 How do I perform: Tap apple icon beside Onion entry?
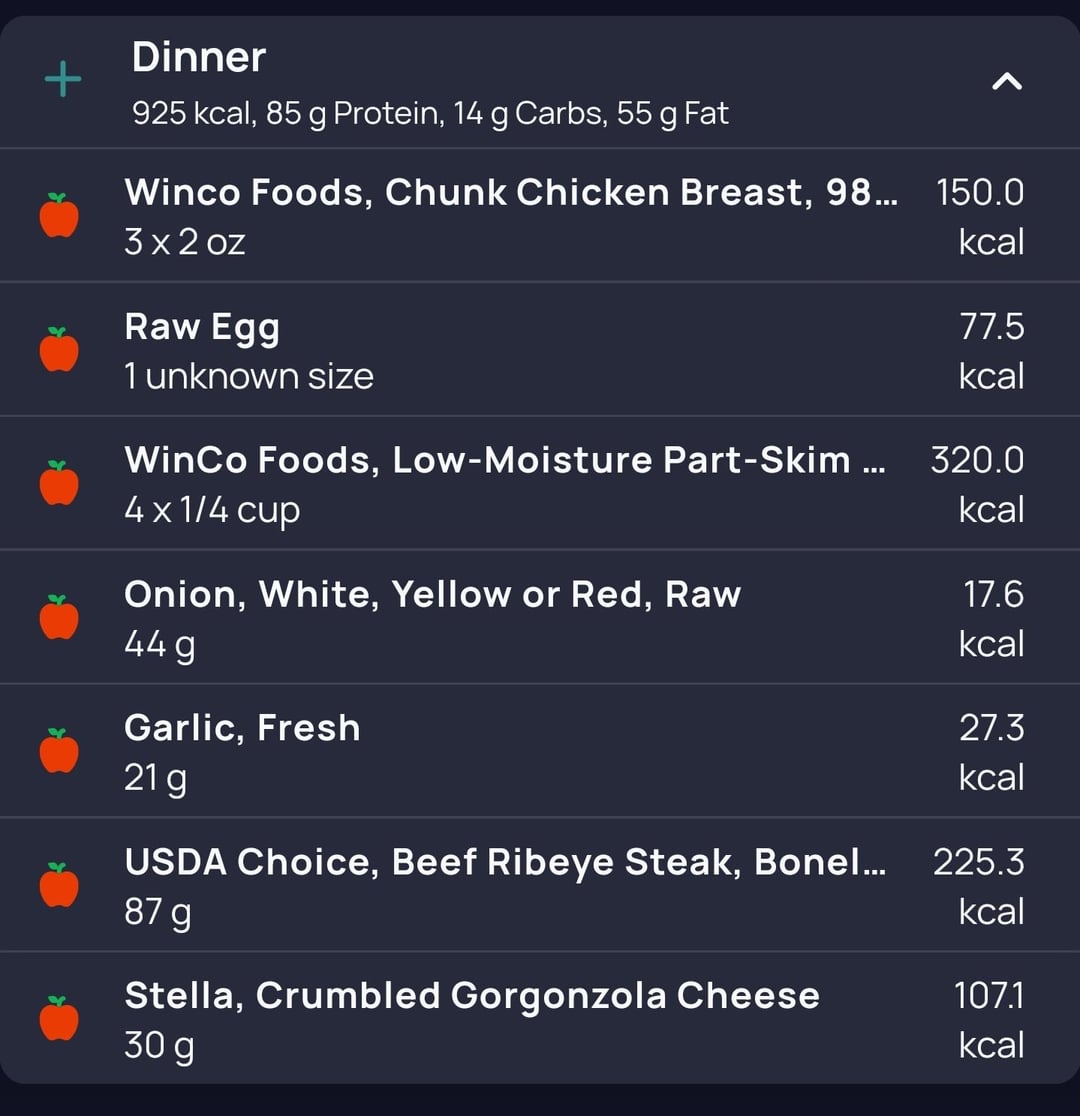tap(59, 618)
